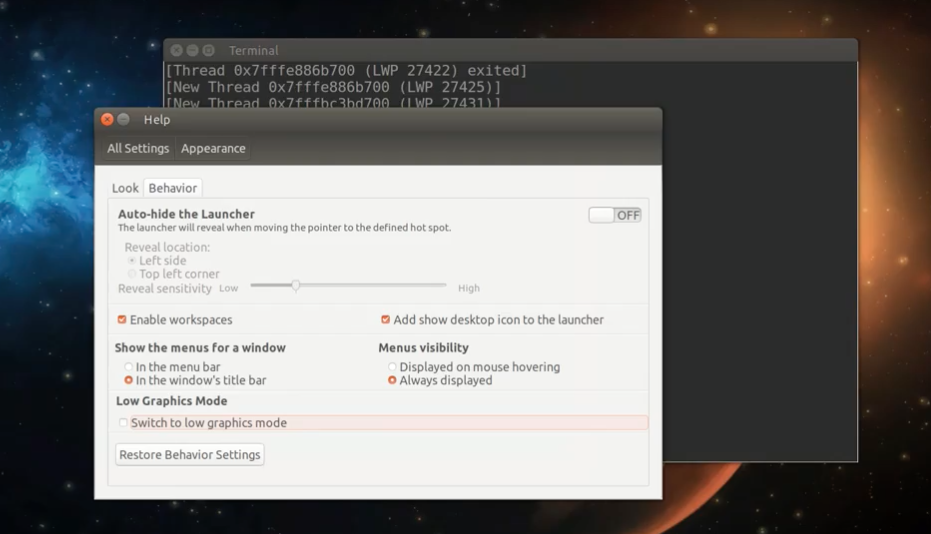The width and height of the screenshot is (931, 534).
Task: Minimize the Terminal window
Action: [193, 51]
